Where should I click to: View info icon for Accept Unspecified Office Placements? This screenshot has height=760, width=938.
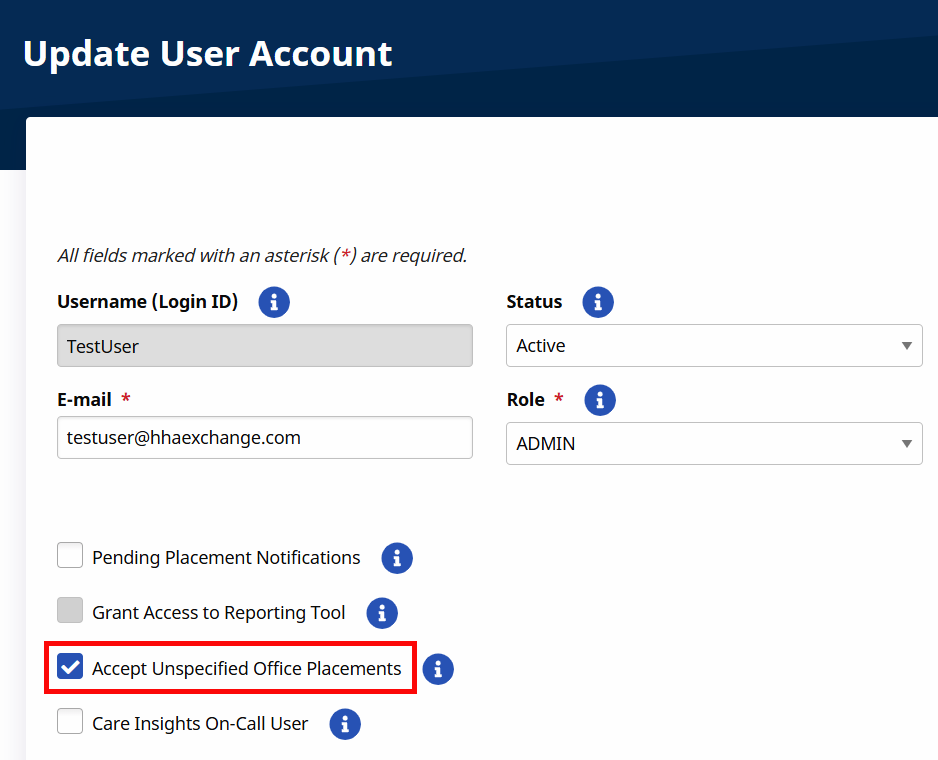coord(438,669)
